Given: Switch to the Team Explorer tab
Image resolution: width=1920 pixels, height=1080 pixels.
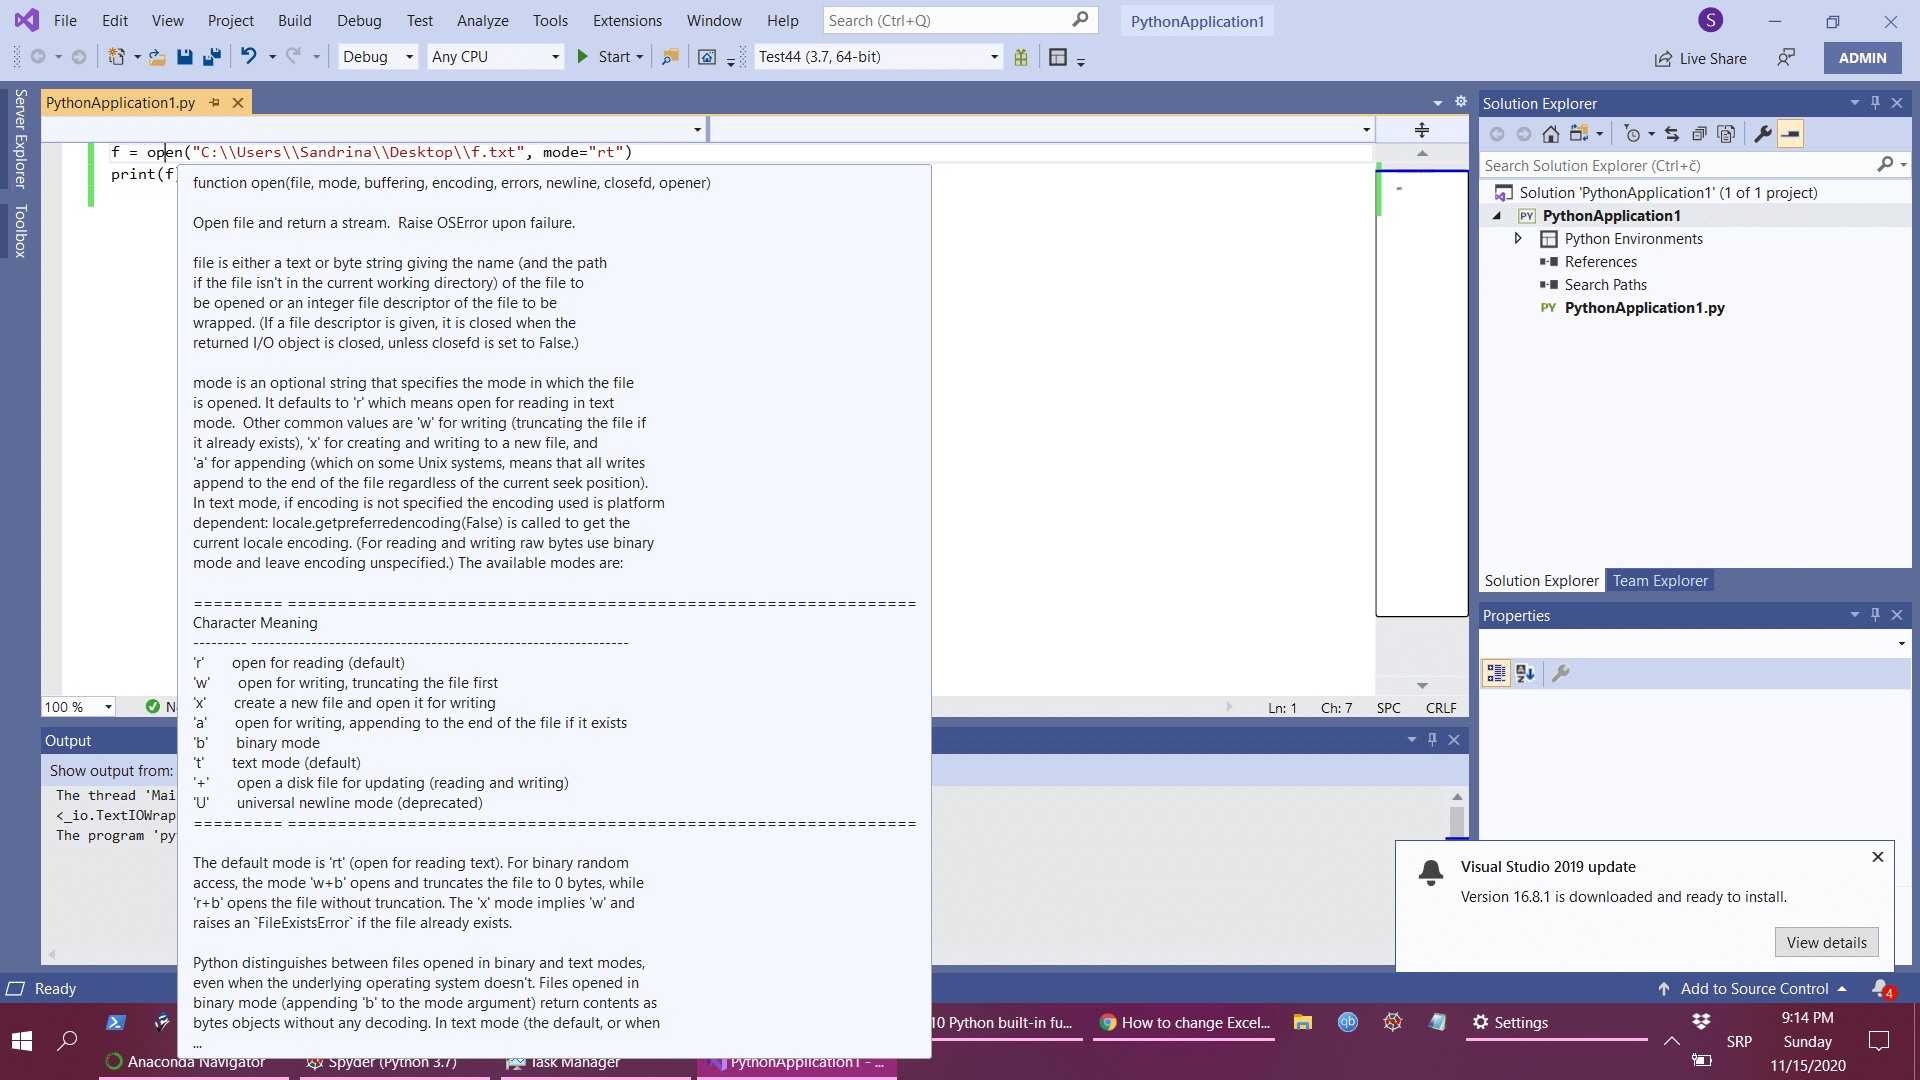Looking at the screenshot, I should 1660,581.
